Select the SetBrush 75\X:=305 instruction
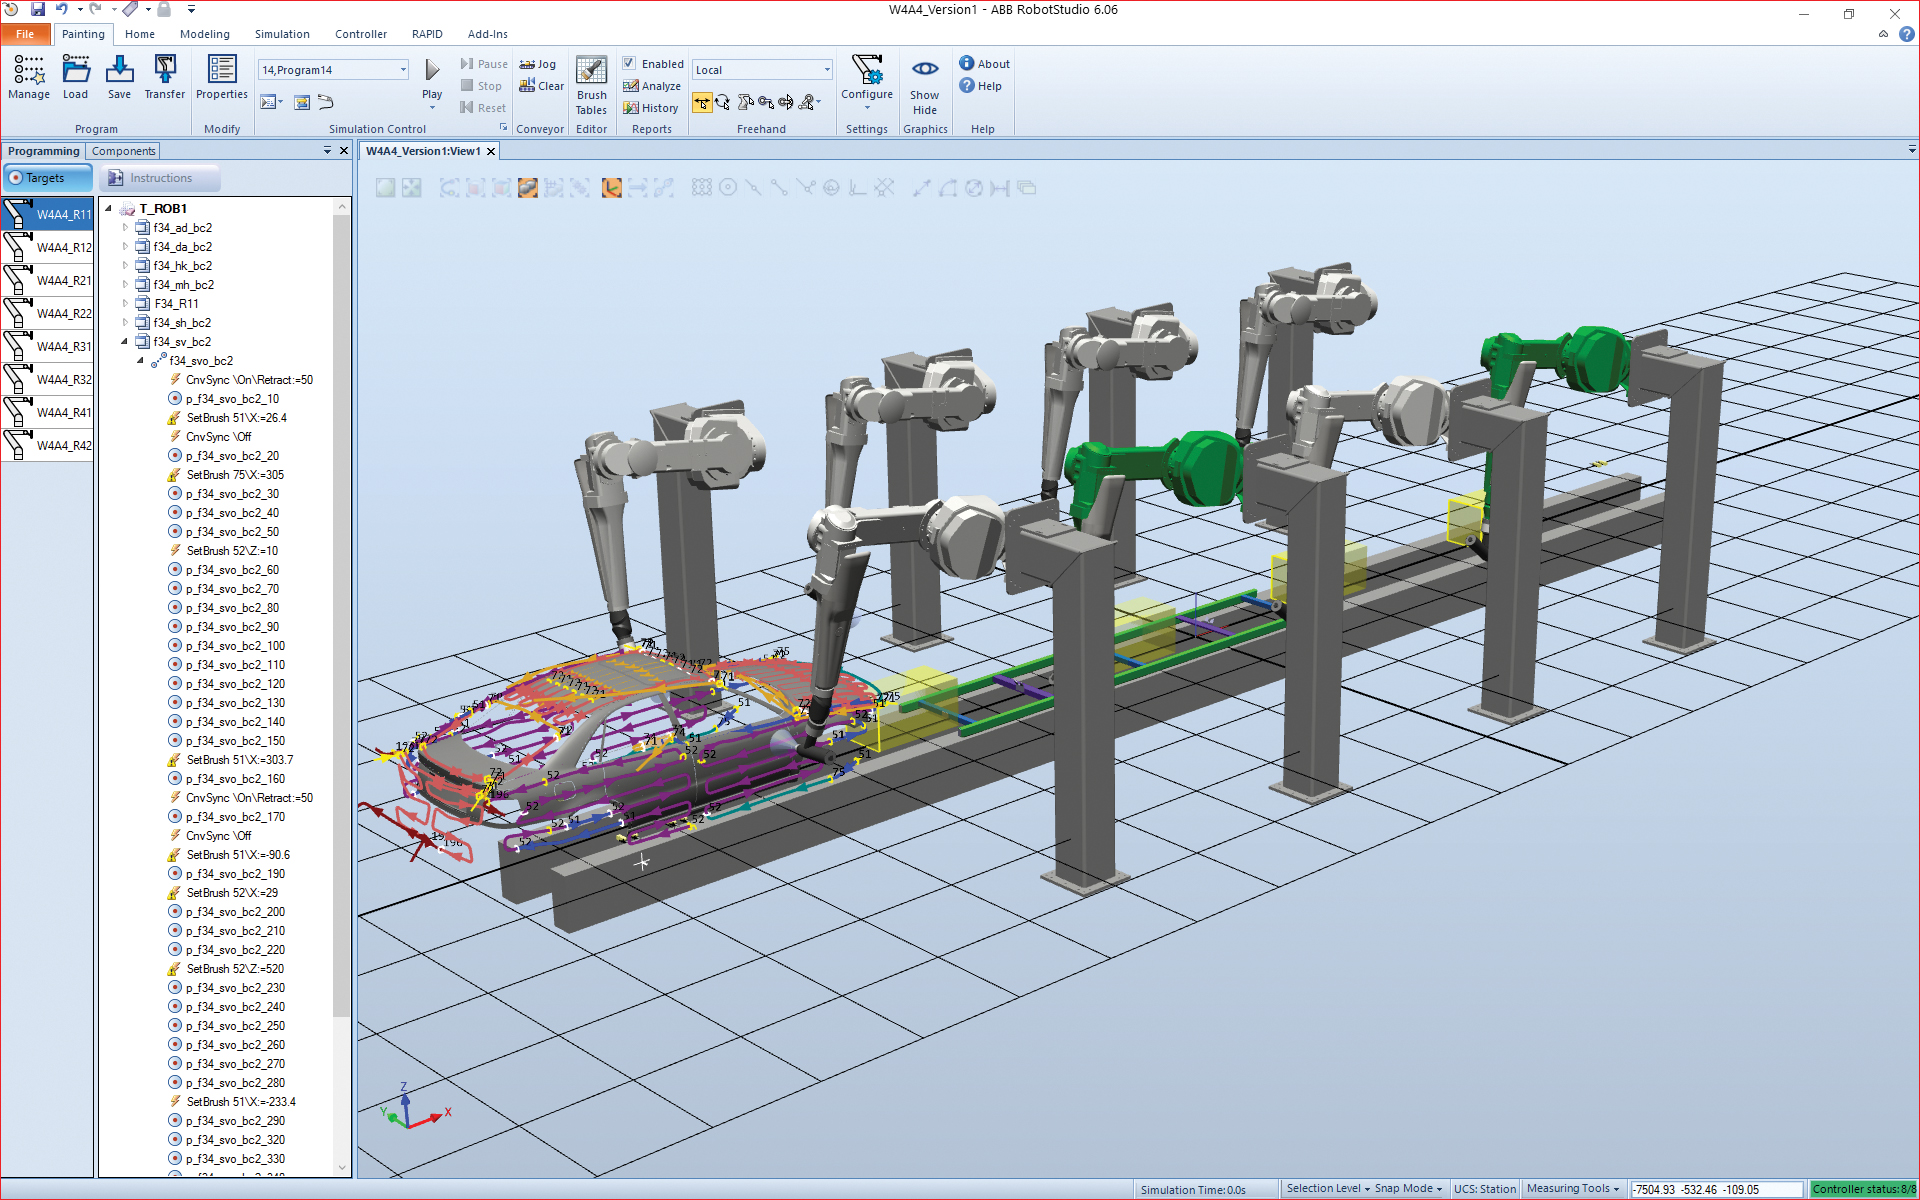 pos(235,475)
